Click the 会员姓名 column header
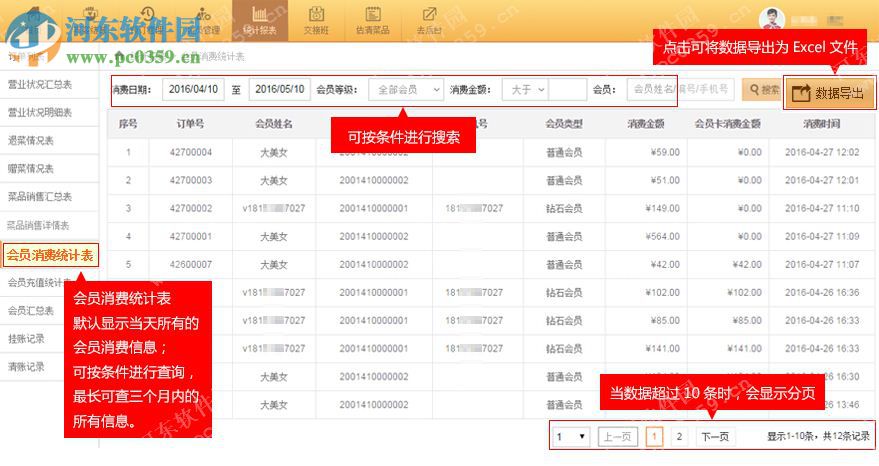Screen dimensions: 879x466 pos(274,124)
